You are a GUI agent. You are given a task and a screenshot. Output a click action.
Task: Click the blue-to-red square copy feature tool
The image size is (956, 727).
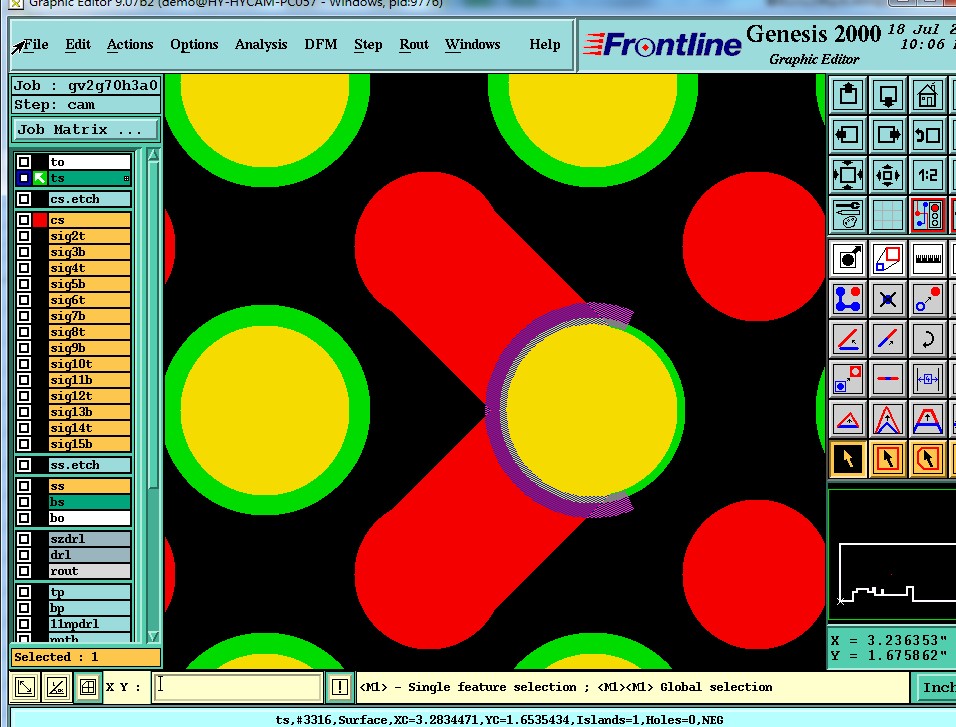(x=848, y=379)
